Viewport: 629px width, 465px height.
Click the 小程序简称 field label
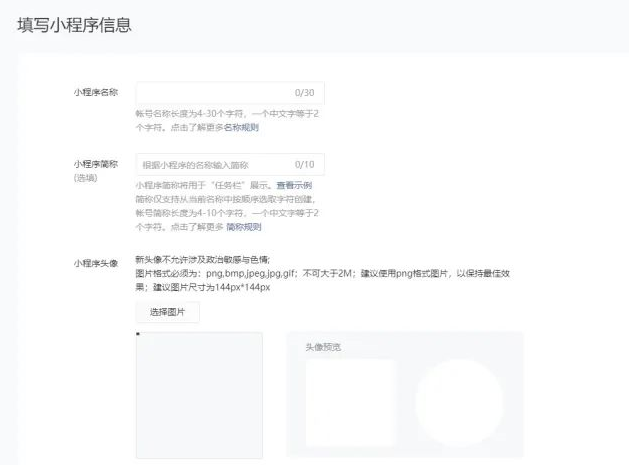[x=96, y=163]
